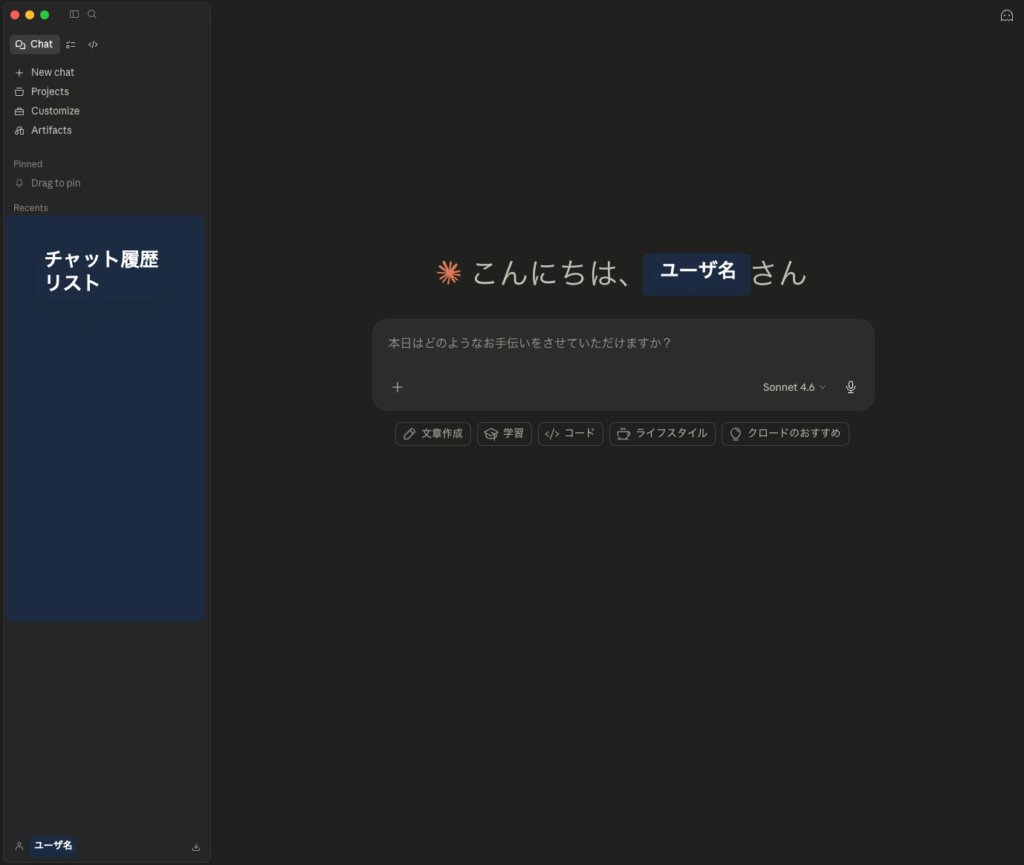Click the download icon in the sidebar footer

click(x=196, y=847)
